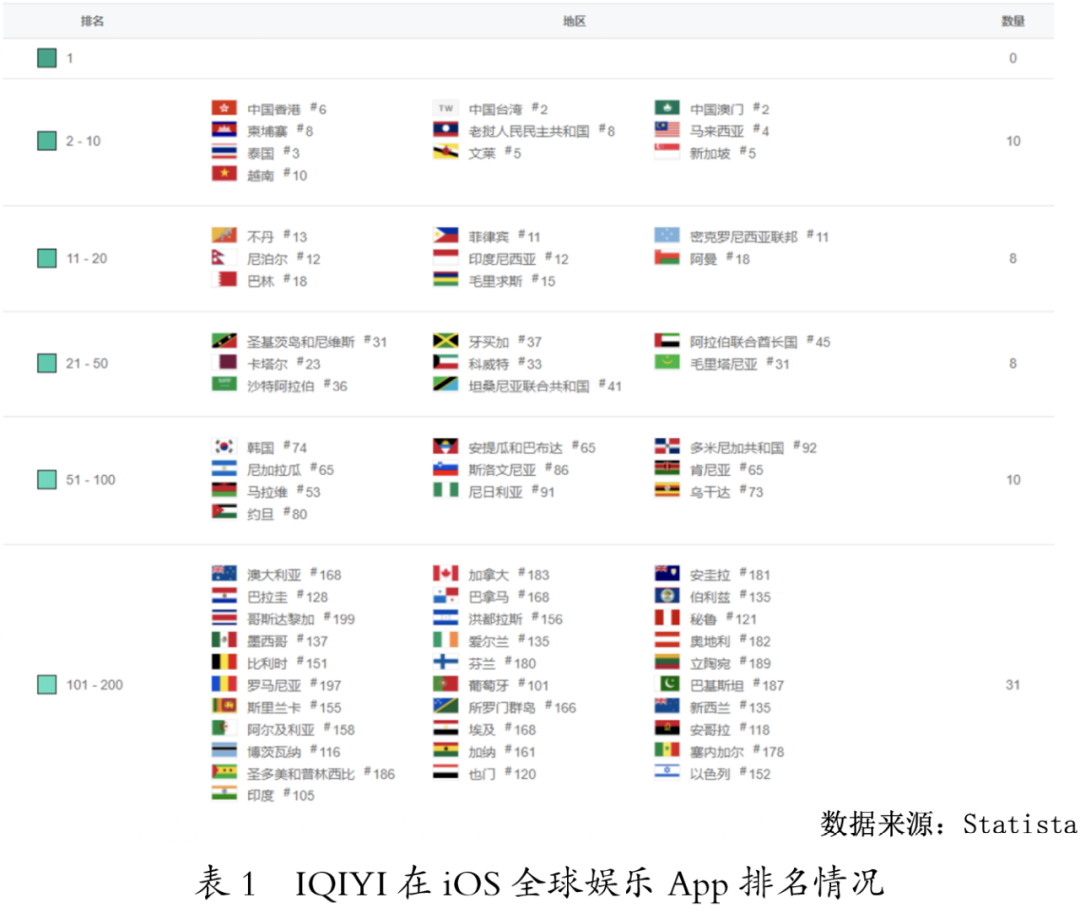The height and width of the screenshot is (919, 1080).
Task: Click the TW icon beside 中国台湾
Action: pos(446,108)
